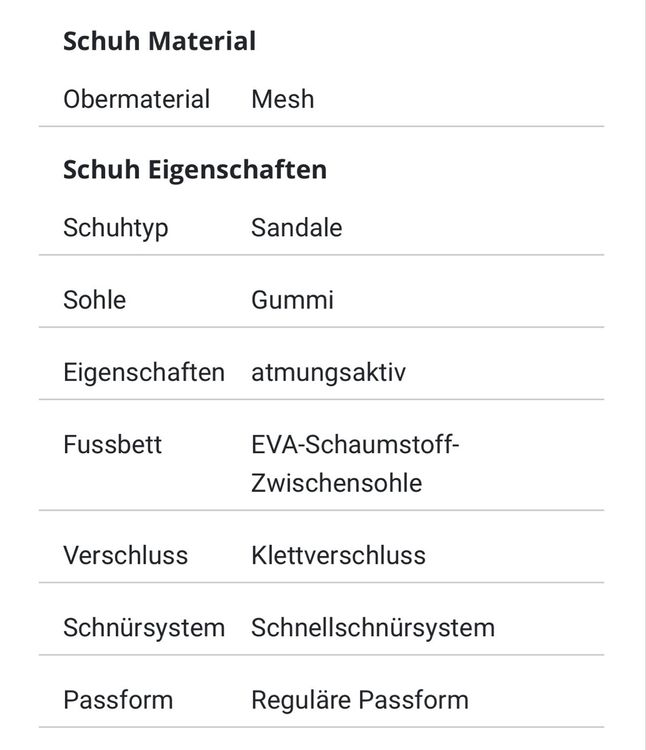Click the Schuh Material heading
The height and width of the screenshot is (750, 646).
coord(159,41)
